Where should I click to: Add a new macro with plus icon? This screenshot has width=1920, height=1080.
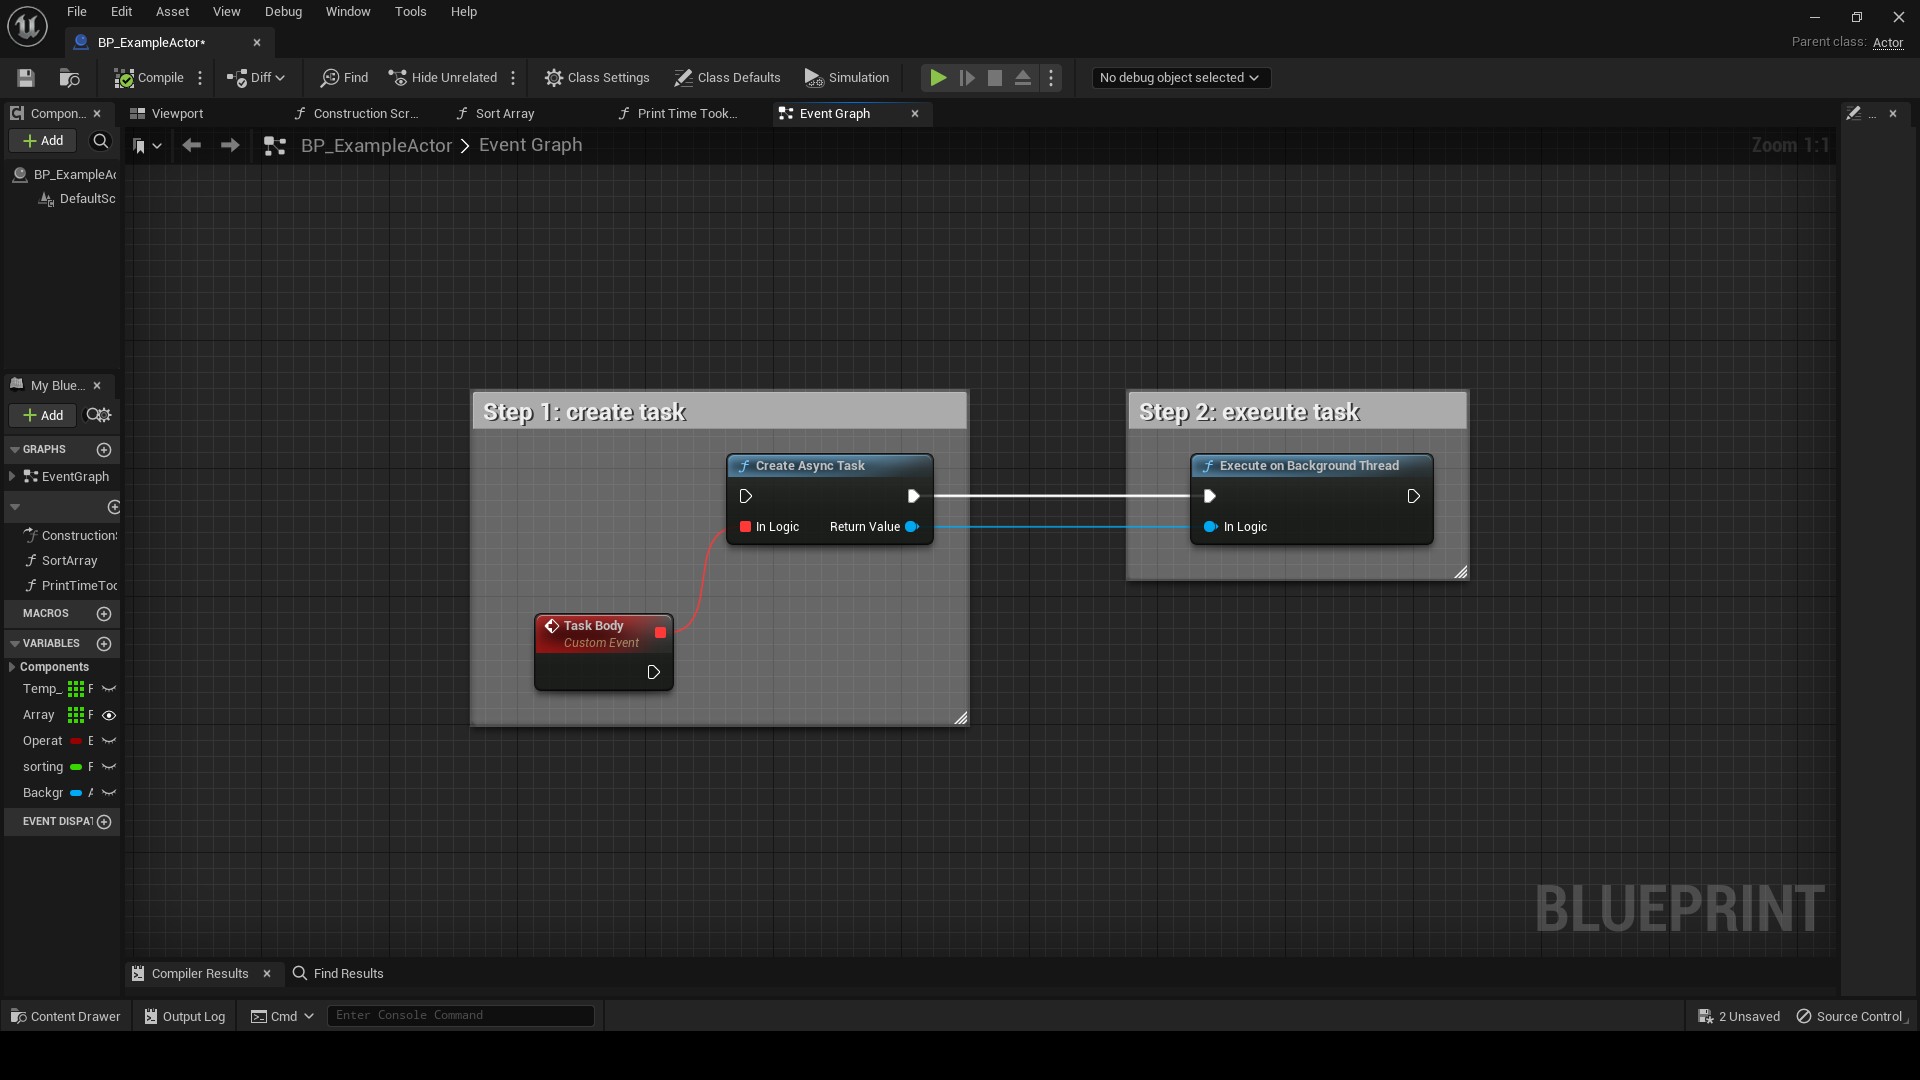[104, 614]
